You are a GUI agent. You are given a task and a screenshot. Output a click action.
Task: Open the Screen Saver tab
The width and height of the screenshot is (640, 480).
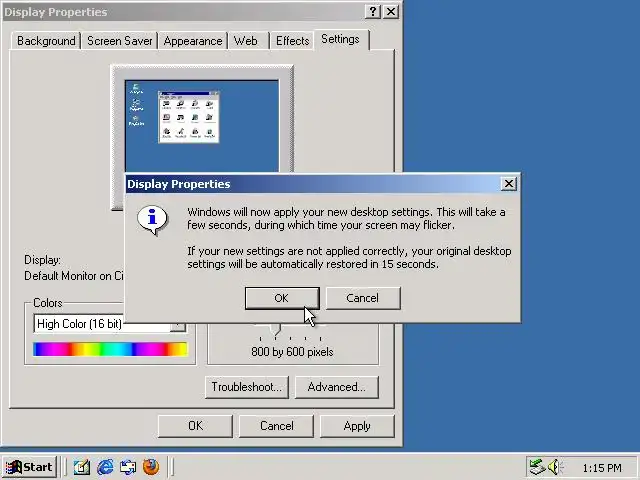tap(119, 41)
